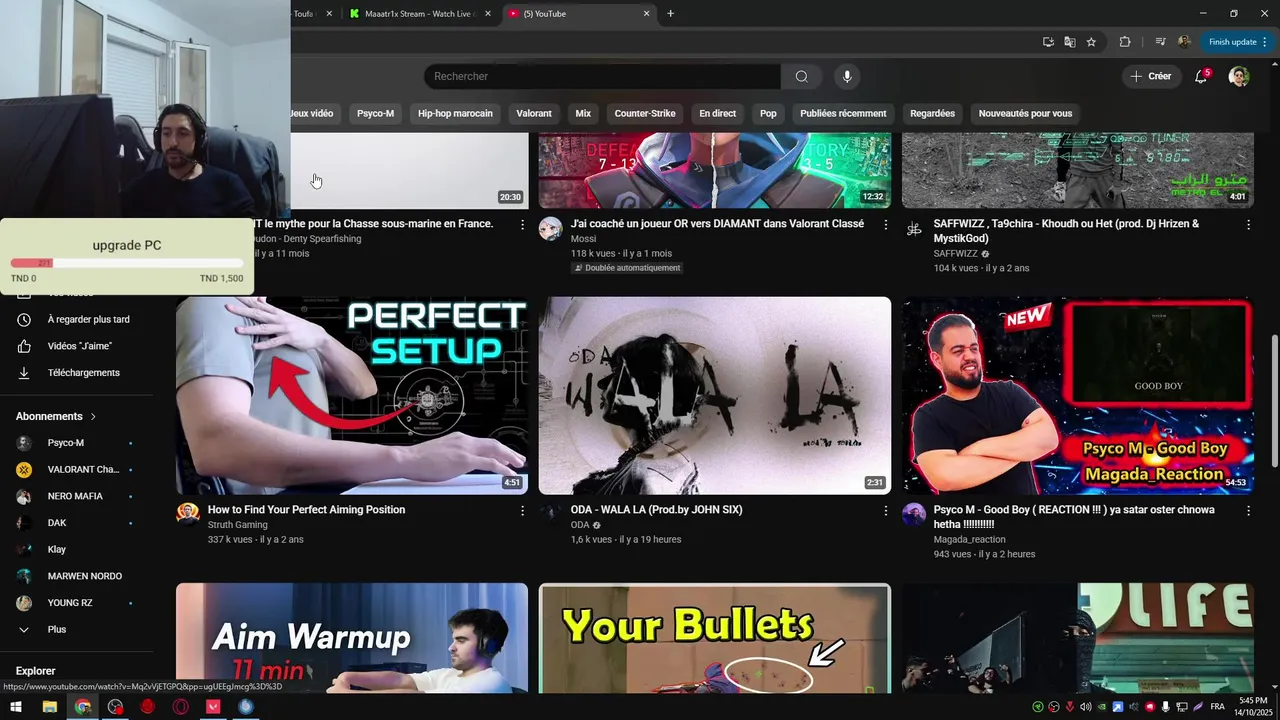Select the Counter-Strike filter chip

[x=645, y=113]
